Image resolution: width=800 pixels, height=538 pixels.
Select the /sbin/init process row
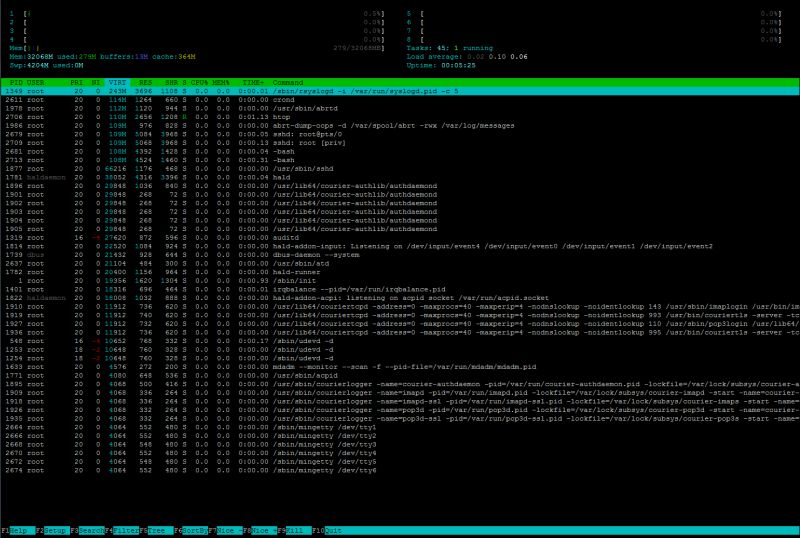click(400, 281)
